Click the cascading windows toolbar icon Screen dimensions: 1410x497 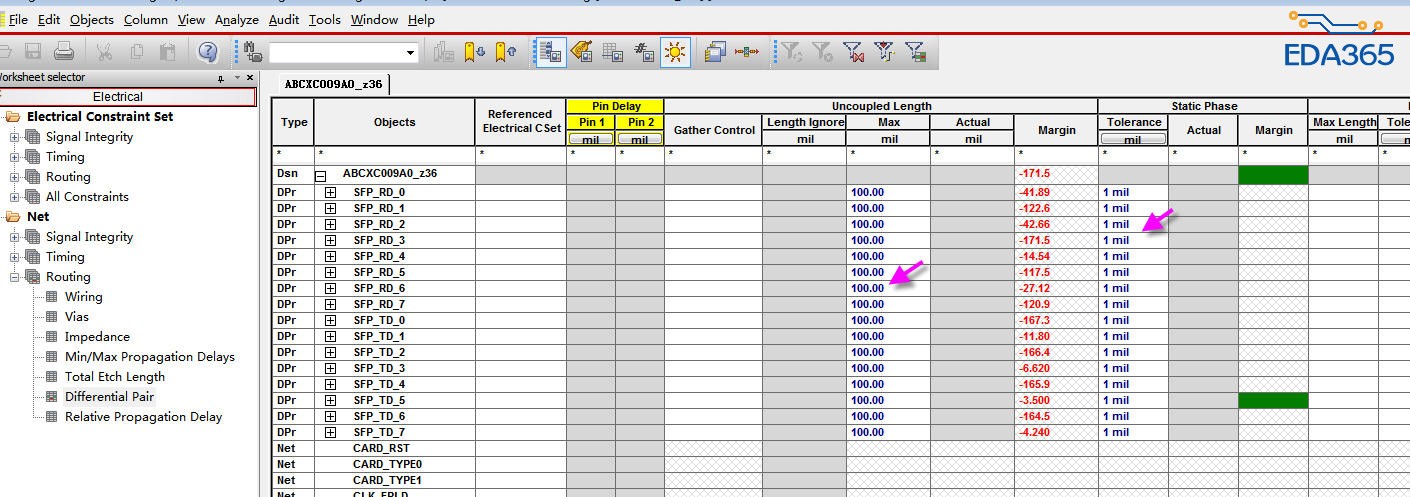(715, 52)
